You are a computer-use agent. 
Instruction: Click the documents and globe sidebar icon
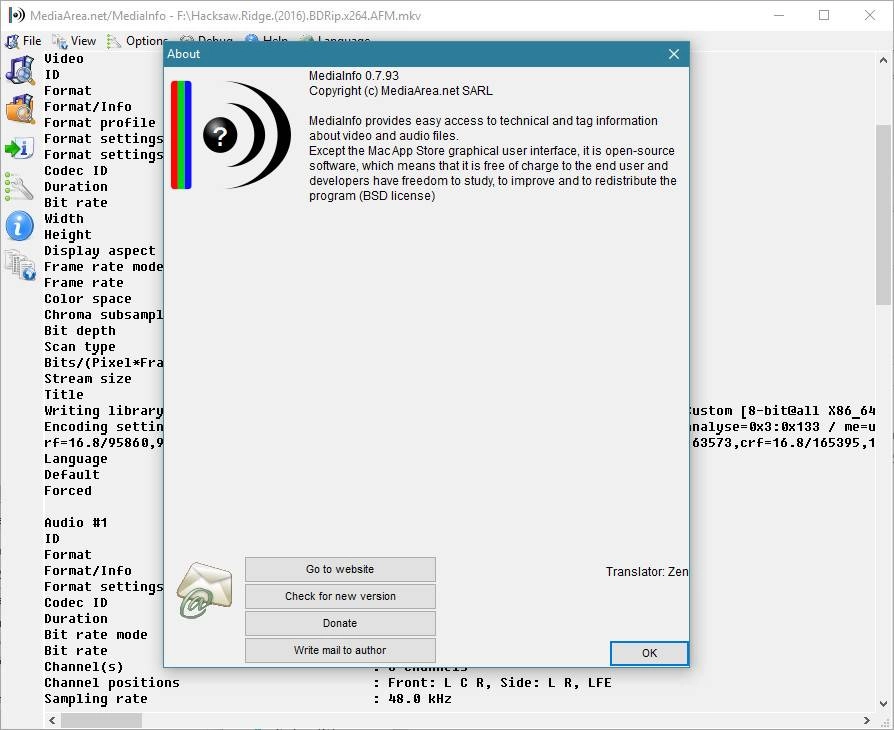(20, 265)
